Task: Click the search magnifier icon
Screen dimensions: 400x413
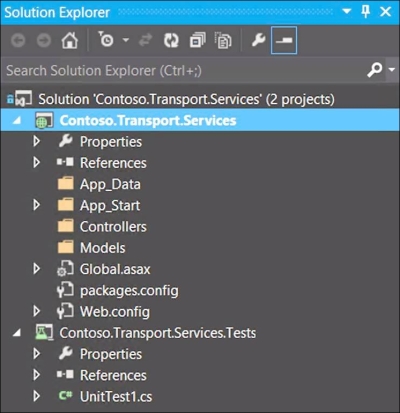Action: pos(374,70)
